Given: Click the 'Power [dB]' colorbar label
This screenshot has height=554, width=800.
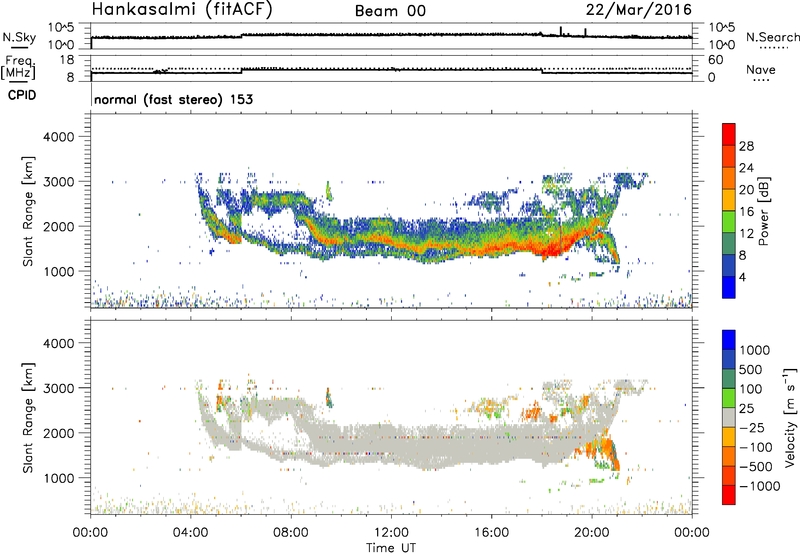Looking at the screenshot, I should pyautogui.click(x=763, y=211).
